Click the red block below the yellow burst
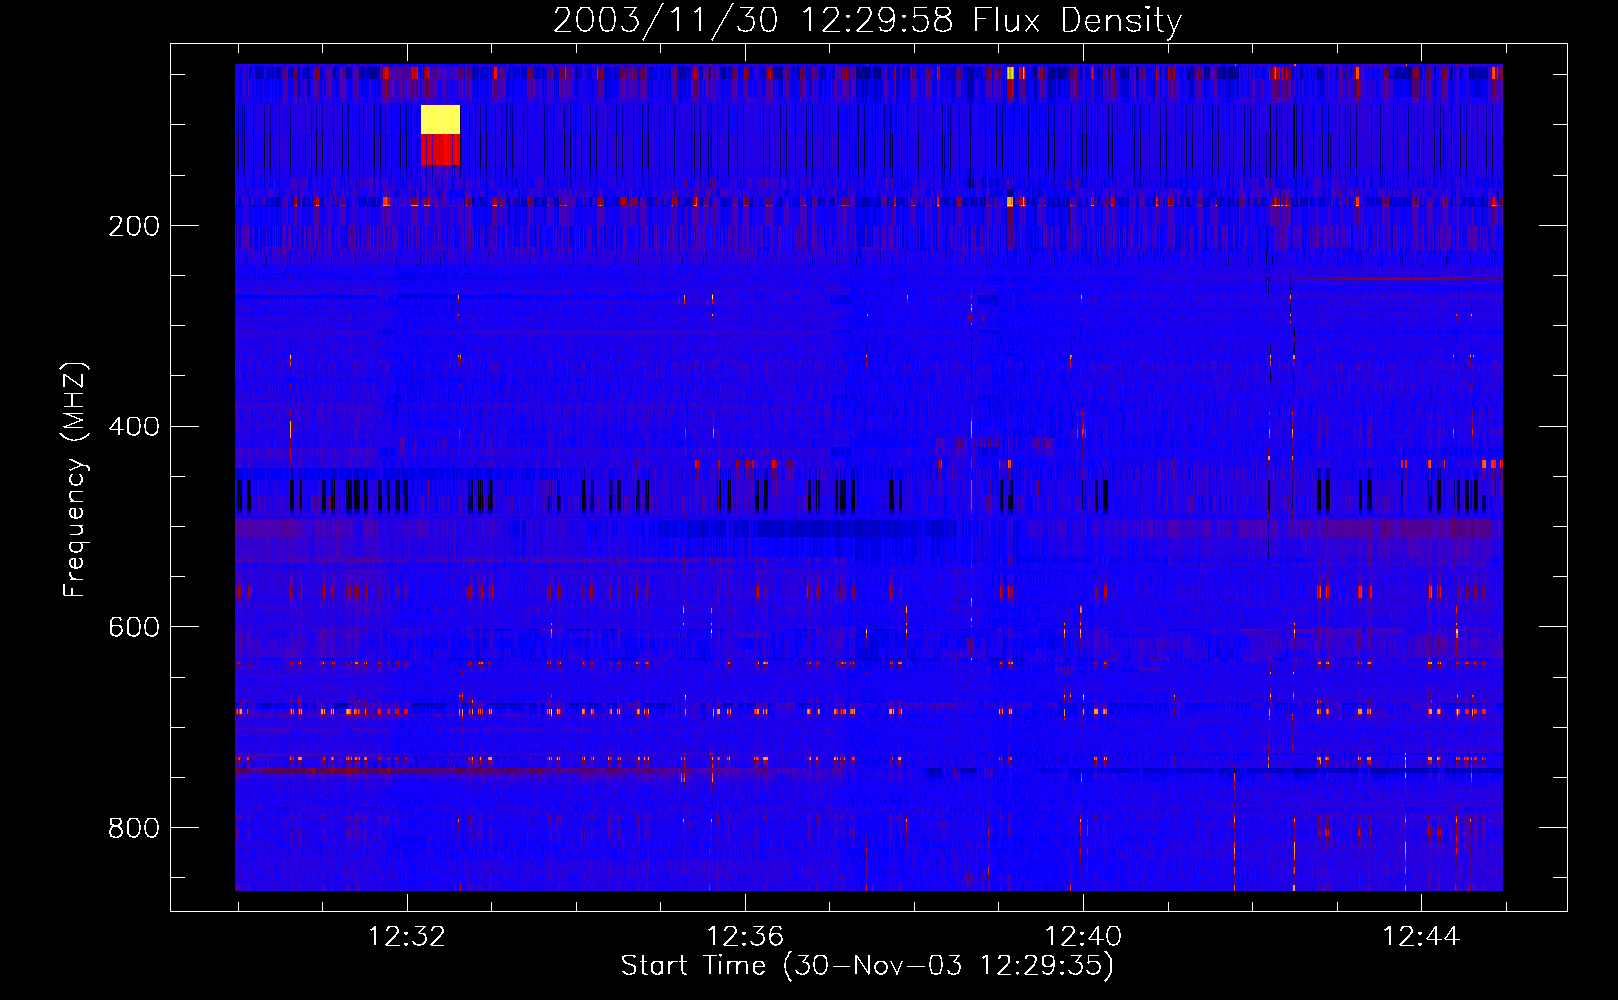The image size is (1618, 1000). tap(440, 150)
